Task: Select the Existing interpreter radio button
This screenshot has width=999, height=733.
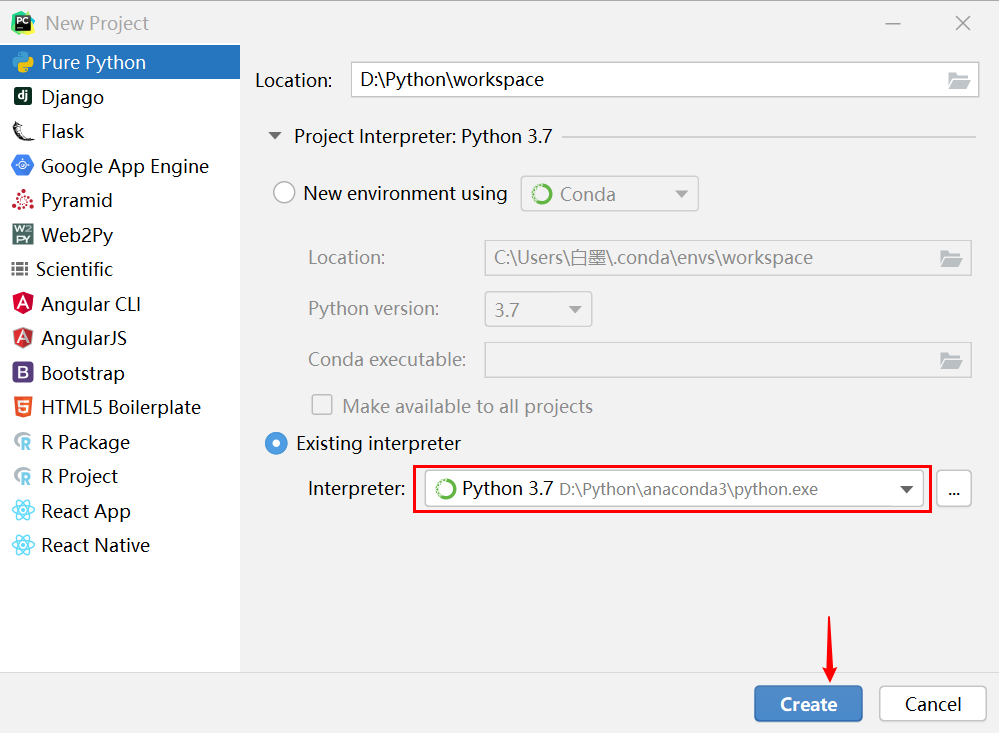Action: (x=276, y=443)
